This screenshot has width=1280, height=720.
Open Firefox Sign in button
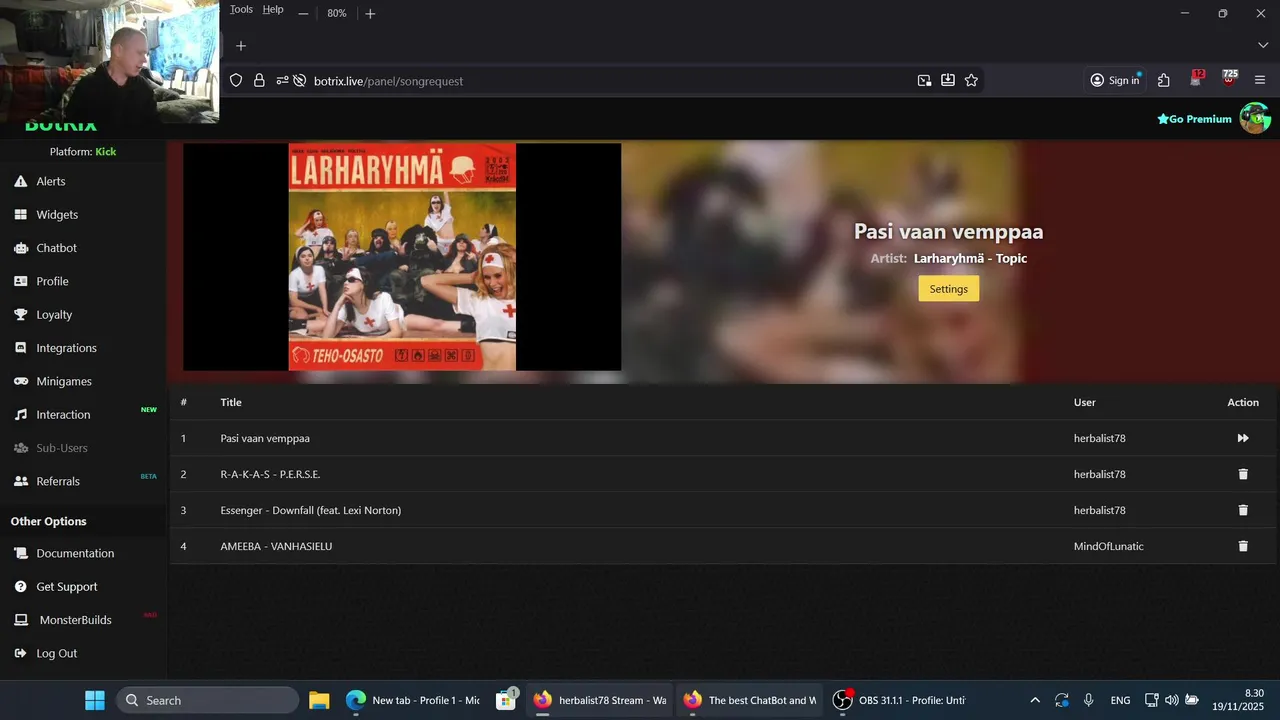(x=1115, y=81)
